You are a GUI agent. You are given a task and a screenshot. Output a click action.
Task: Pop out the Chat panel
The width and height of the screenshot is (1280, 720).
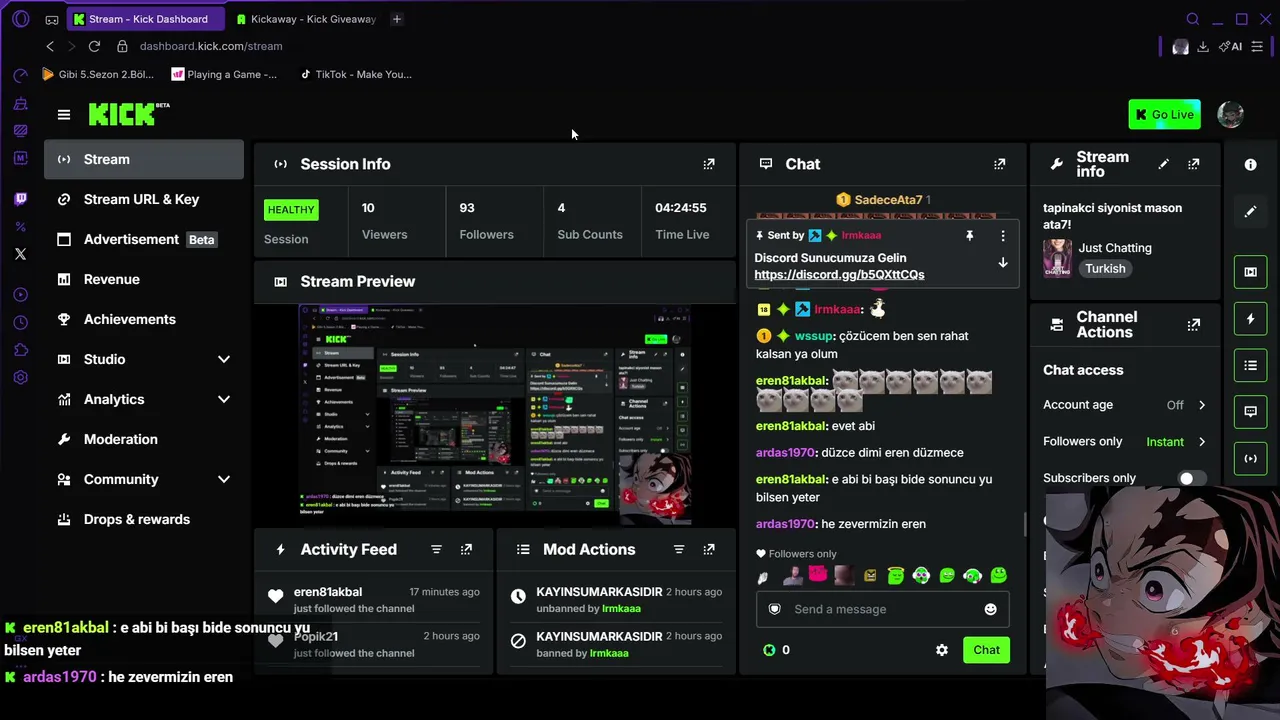click(x=999, y=164)
